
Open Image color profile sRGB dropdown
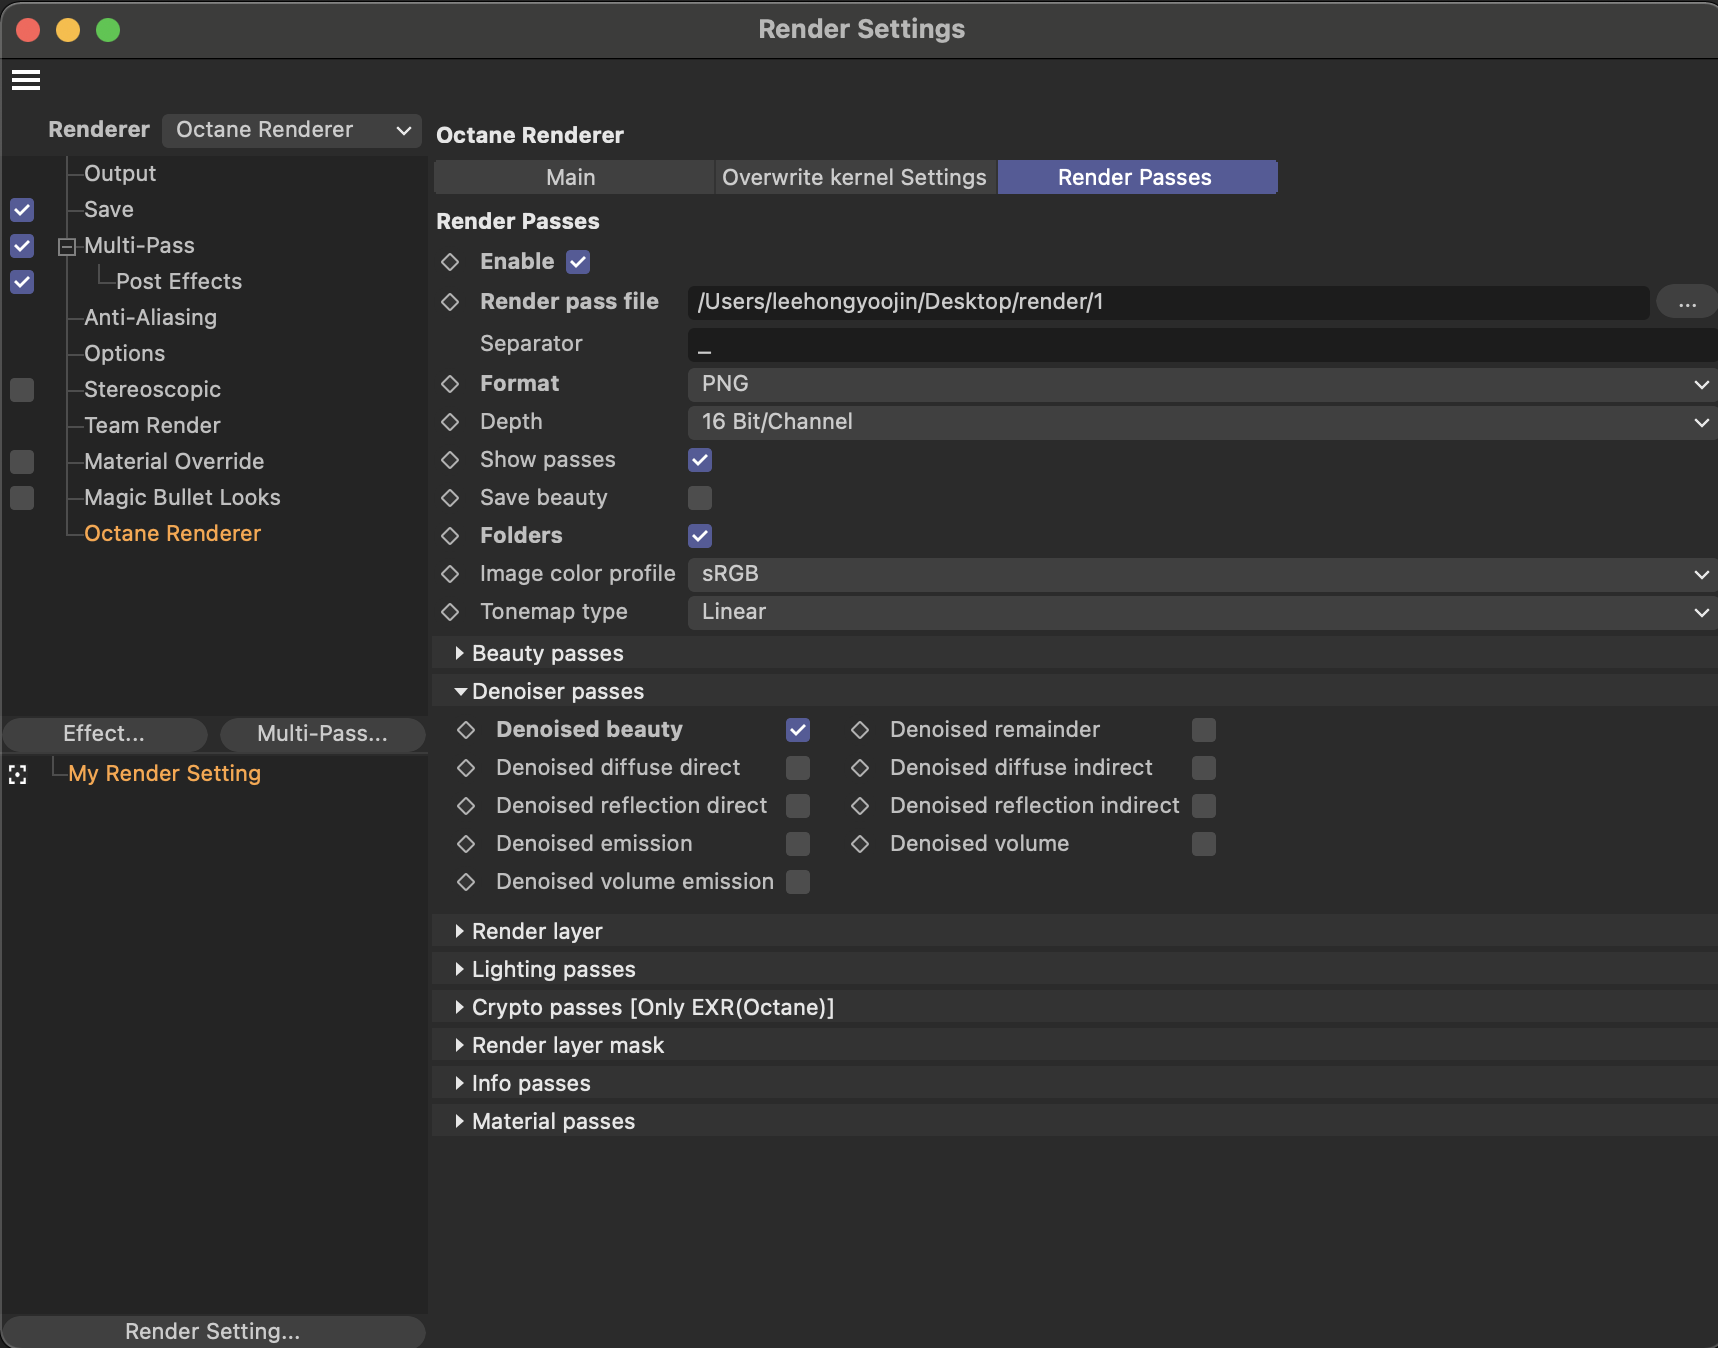pos(1202,574)
